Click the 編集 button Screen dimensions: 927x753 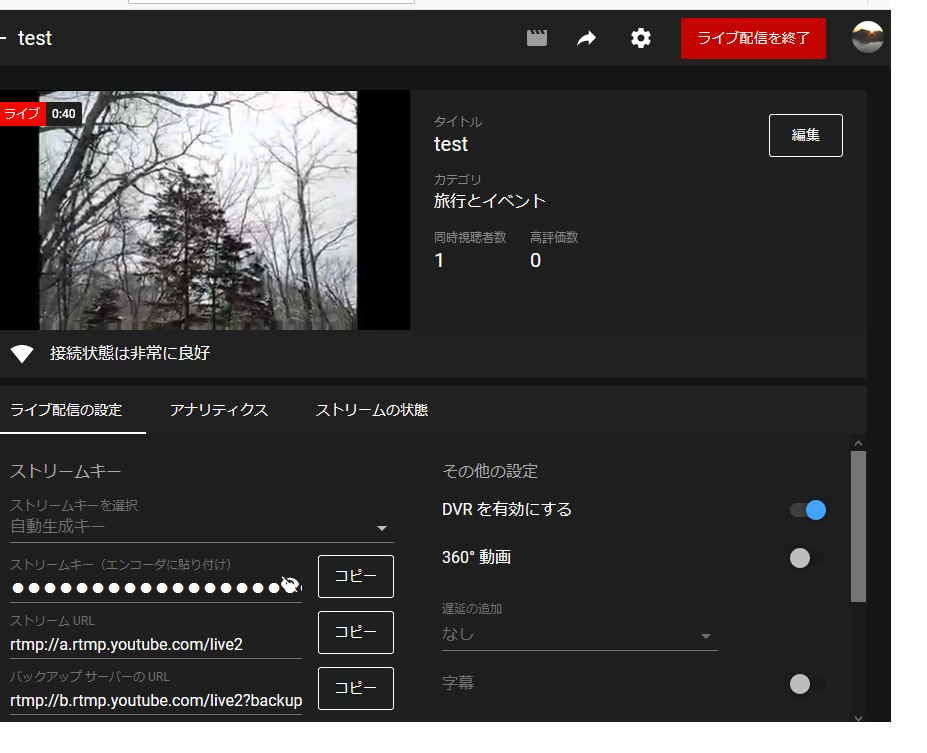(x=805, y=135)
